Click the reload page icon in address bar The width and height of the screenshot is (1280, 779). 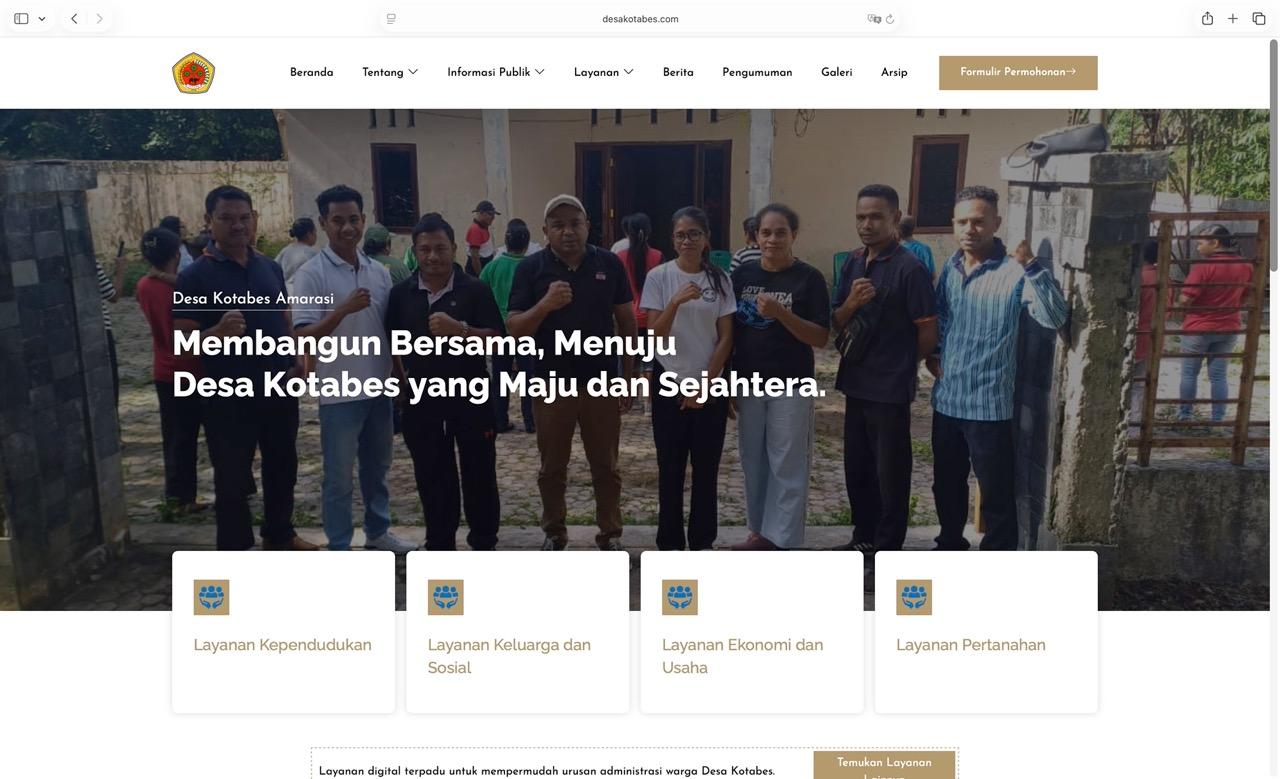[x=890, y=19]
